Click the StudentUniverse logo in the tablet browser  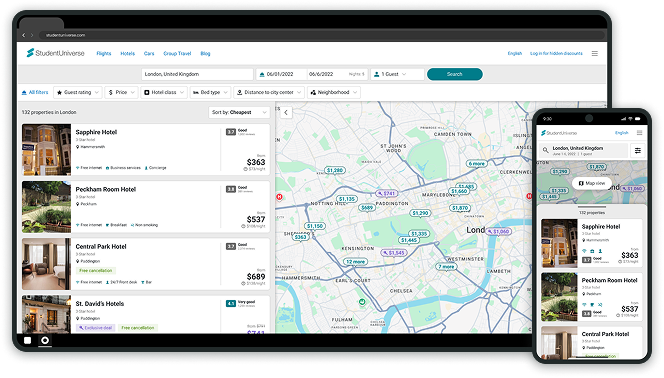click(x=55, y=53)
